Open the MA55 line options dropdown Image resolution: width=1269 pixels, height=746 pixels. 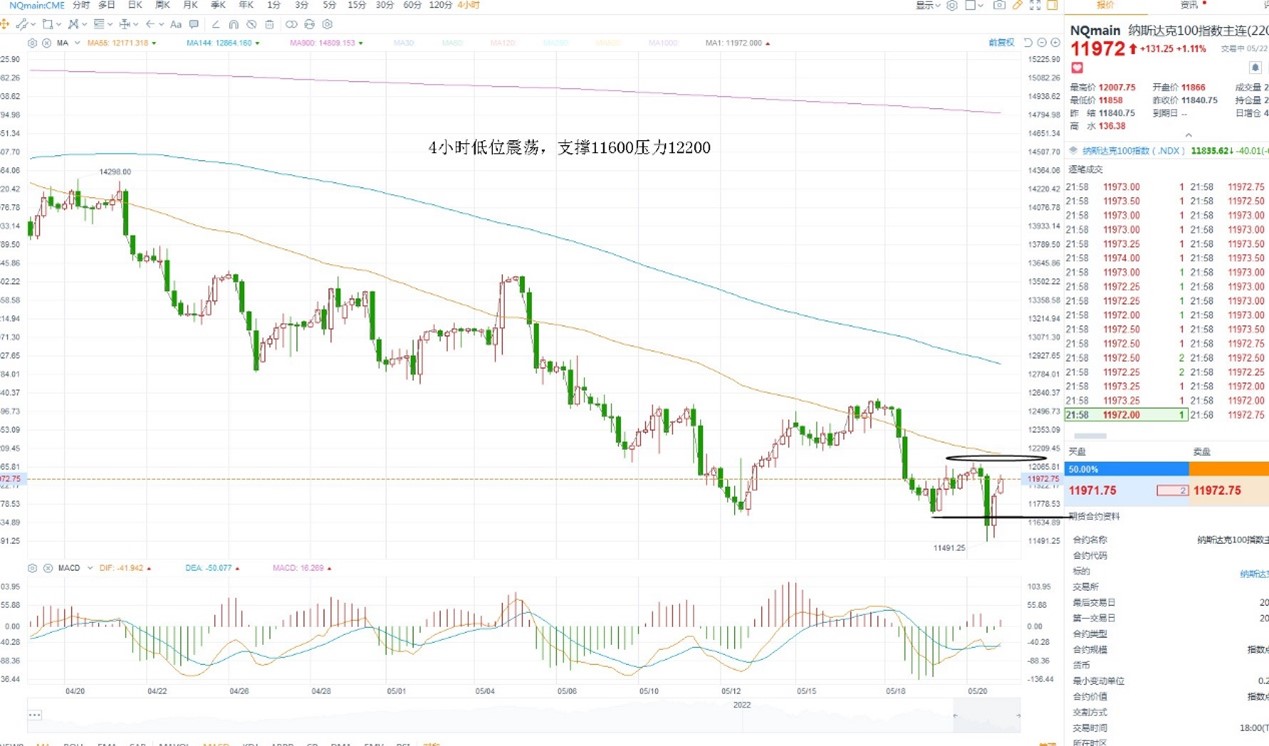pos(154,43)
